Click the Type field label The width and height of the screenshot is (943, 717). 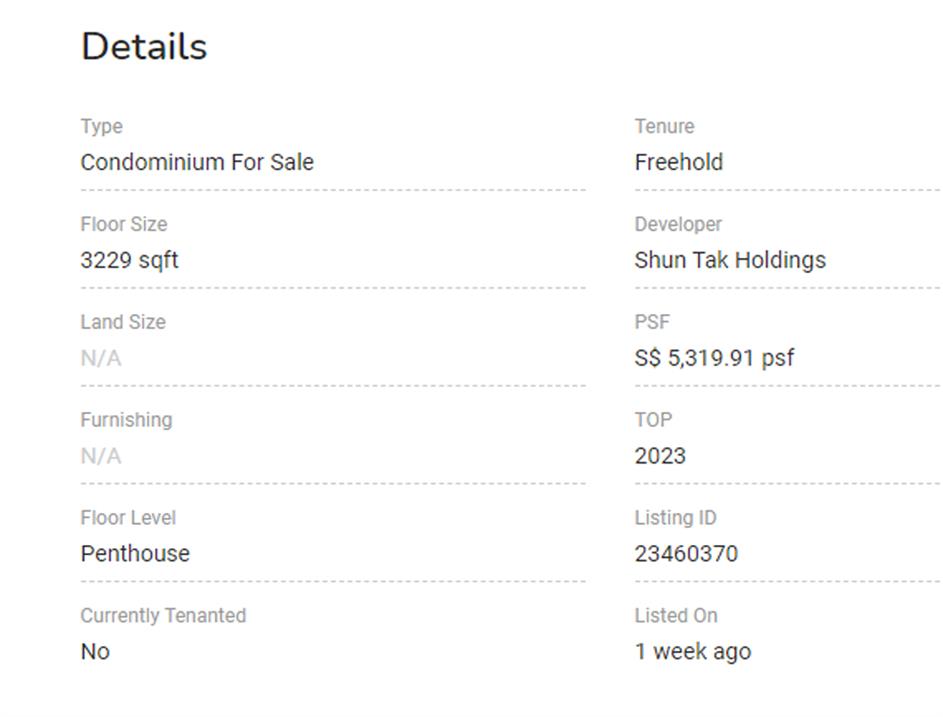[101, 127]
